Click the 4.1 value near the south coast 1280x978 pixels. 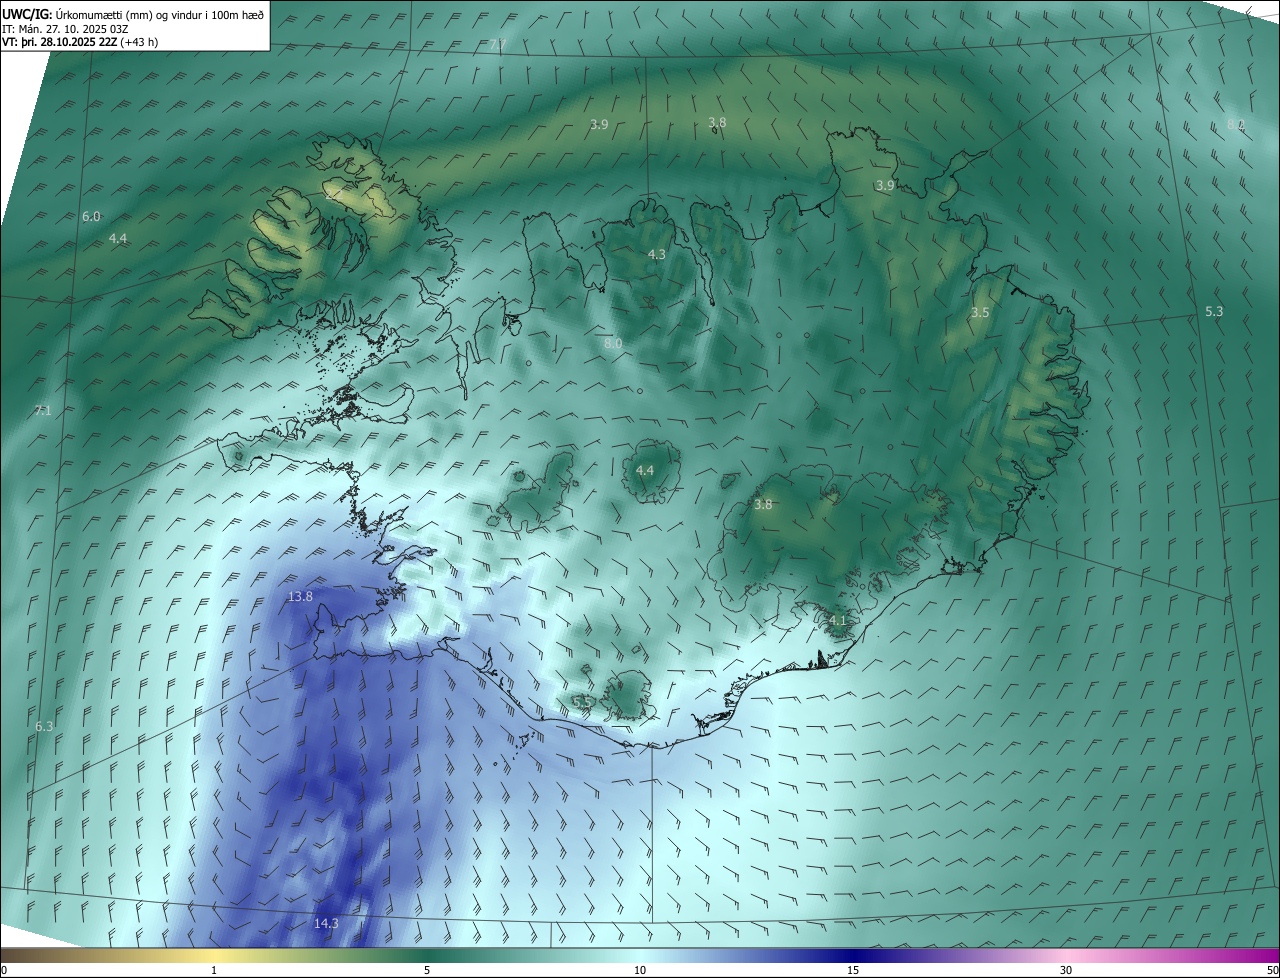click(837, 620)
